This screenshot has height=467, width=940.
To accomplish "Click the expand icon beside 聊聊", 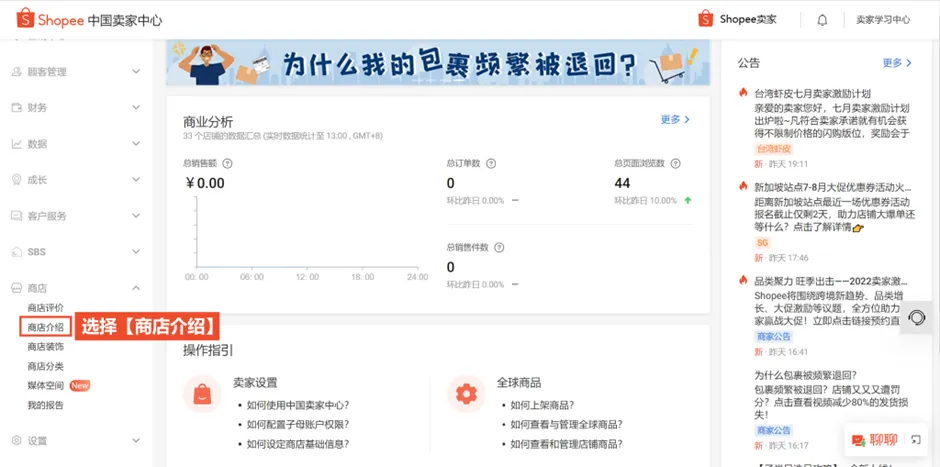I will pos(915,440).
